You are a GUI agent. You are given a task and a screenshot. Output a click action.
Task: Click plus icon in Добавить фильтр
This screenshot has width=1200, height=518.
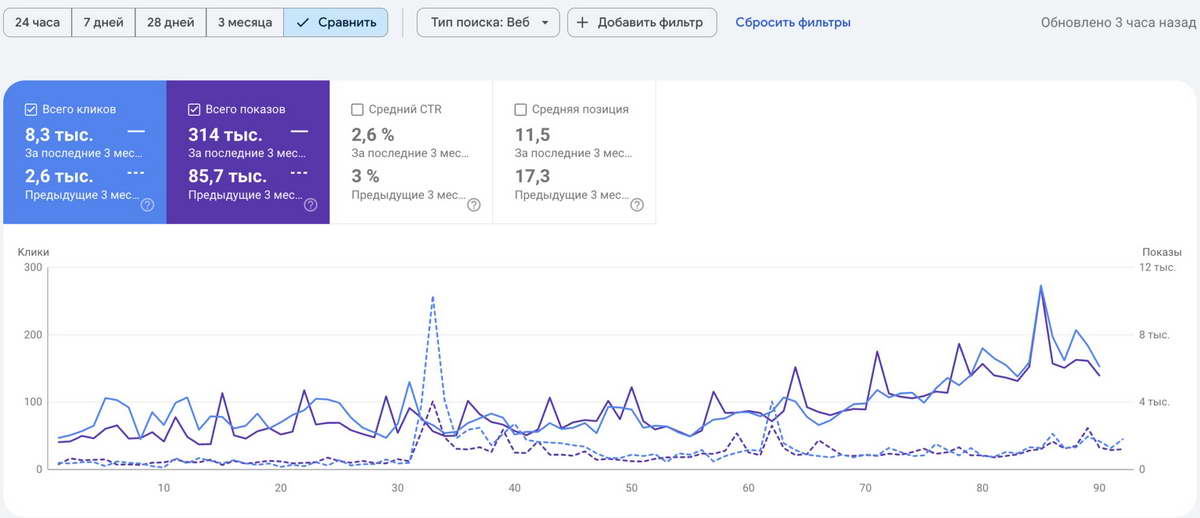(x=583, y=22)
